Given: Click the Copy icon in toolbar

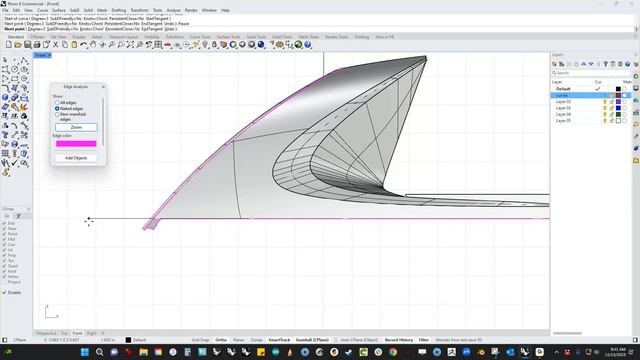Looking at the screenshot, I should click(x=65, y=44).
